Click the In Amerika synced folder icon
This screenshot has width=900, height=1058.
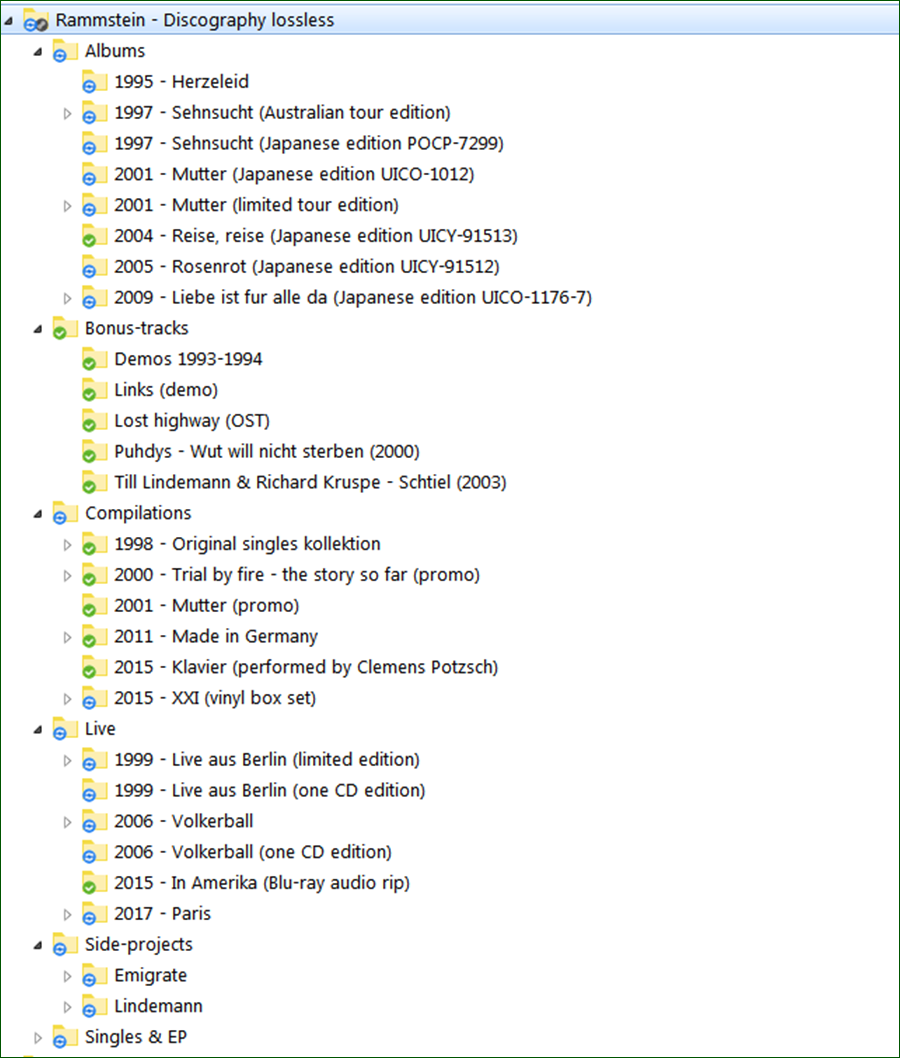click(94, 883)
